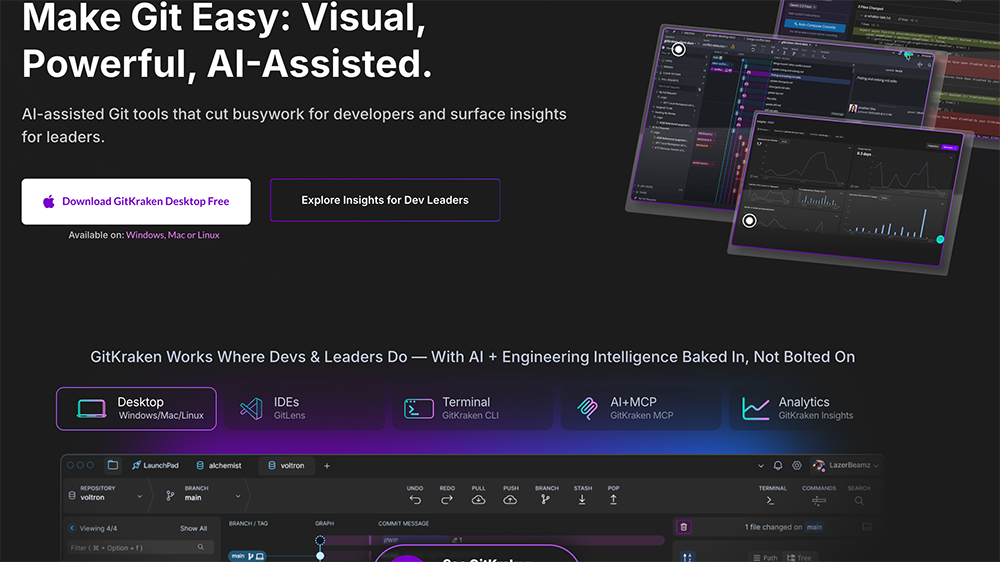Click the GRAPH column header

(324, 524)
